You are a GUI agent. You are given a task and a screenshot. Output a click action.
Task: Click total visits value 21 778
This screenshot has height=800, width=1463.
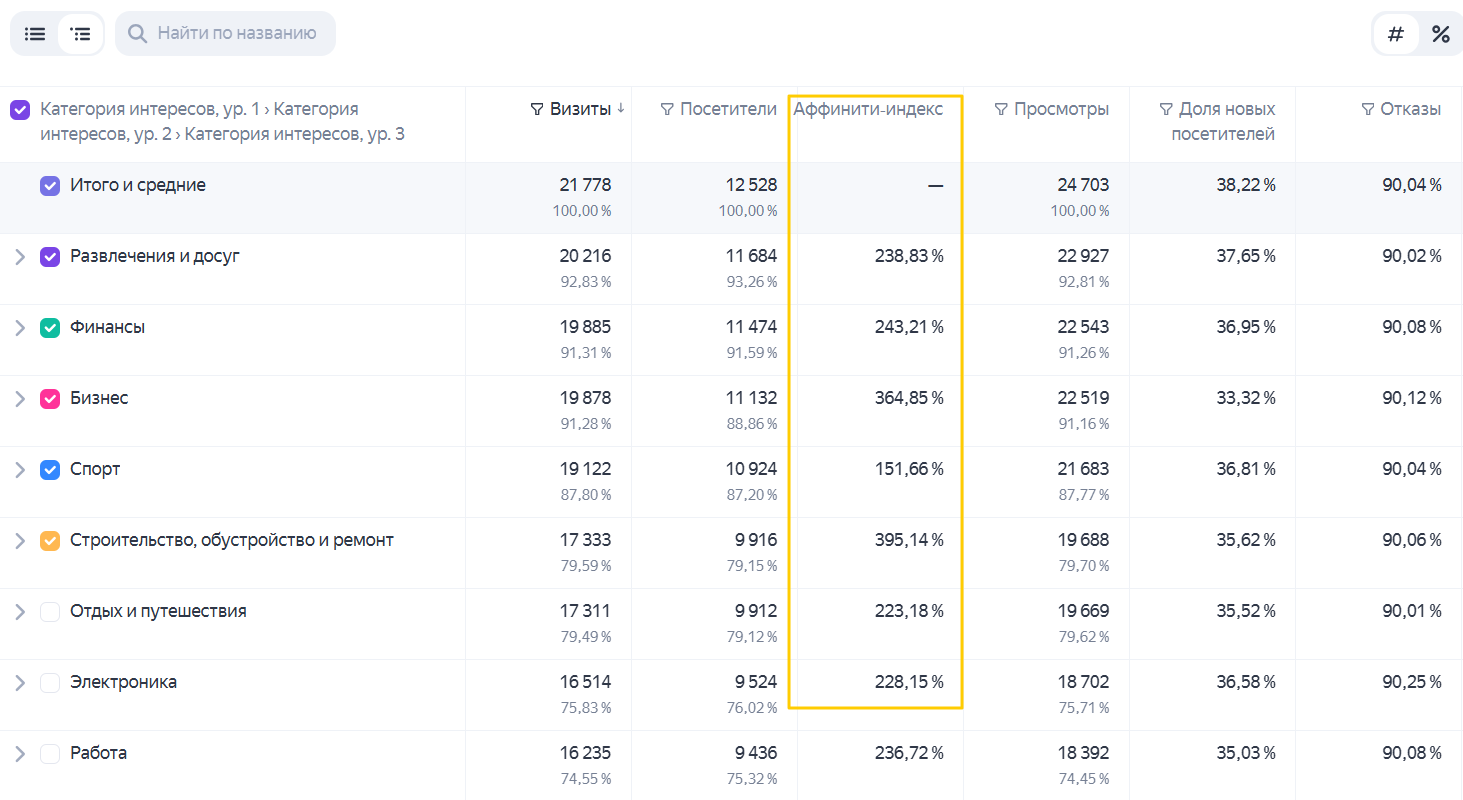coord(585,185)
